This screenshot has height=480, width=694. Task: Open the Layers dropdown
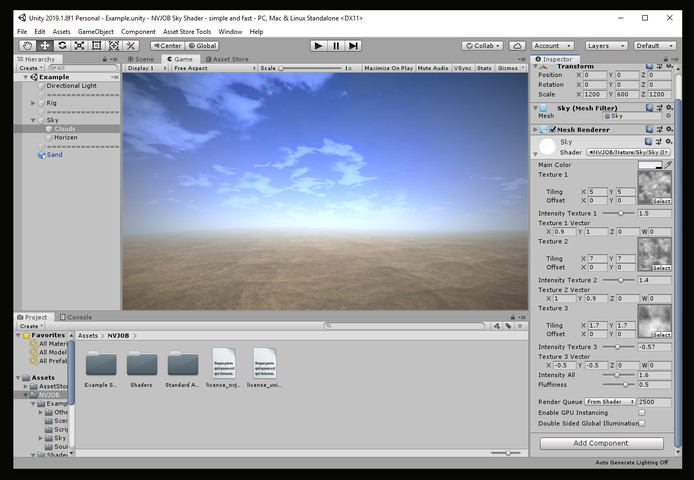click(x=606, y=46)
